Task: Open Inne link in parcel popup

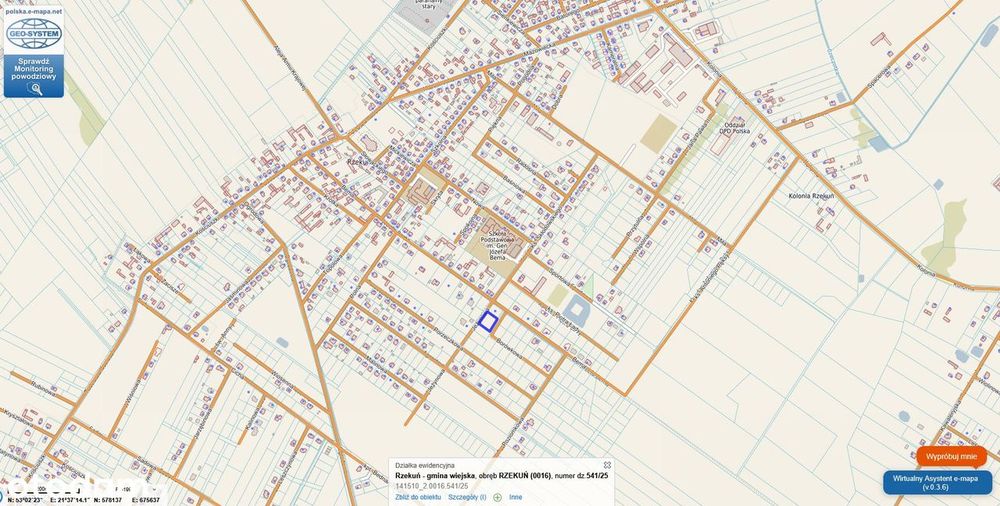Action: click(x=515, y=496)
